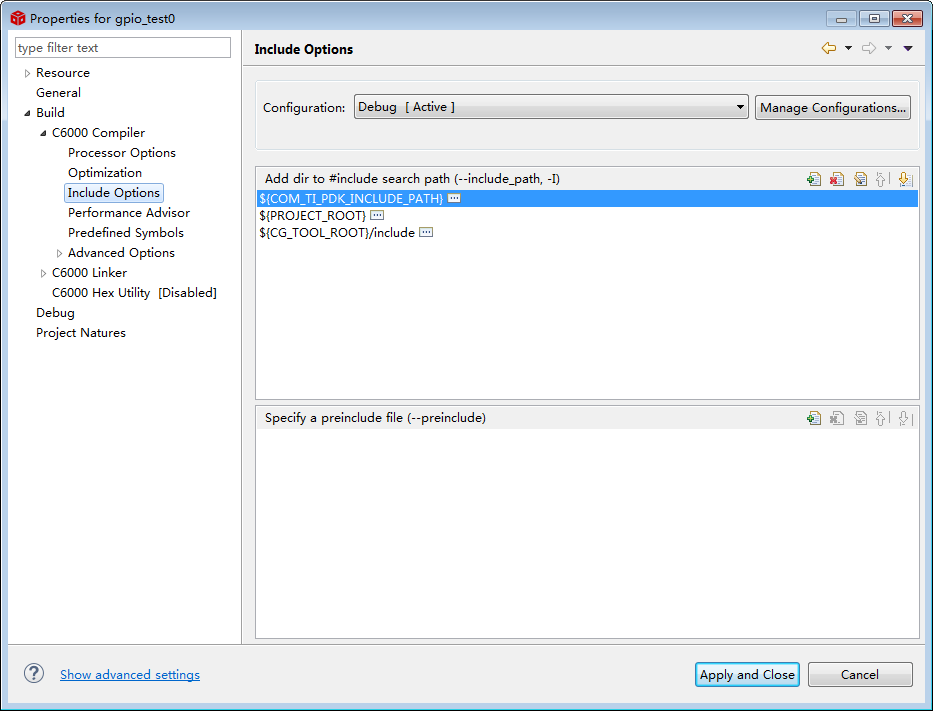The width and height of the screenshot is (933, 711).
Task: Click the Back navigation arrow
Action: coord(828,48)
